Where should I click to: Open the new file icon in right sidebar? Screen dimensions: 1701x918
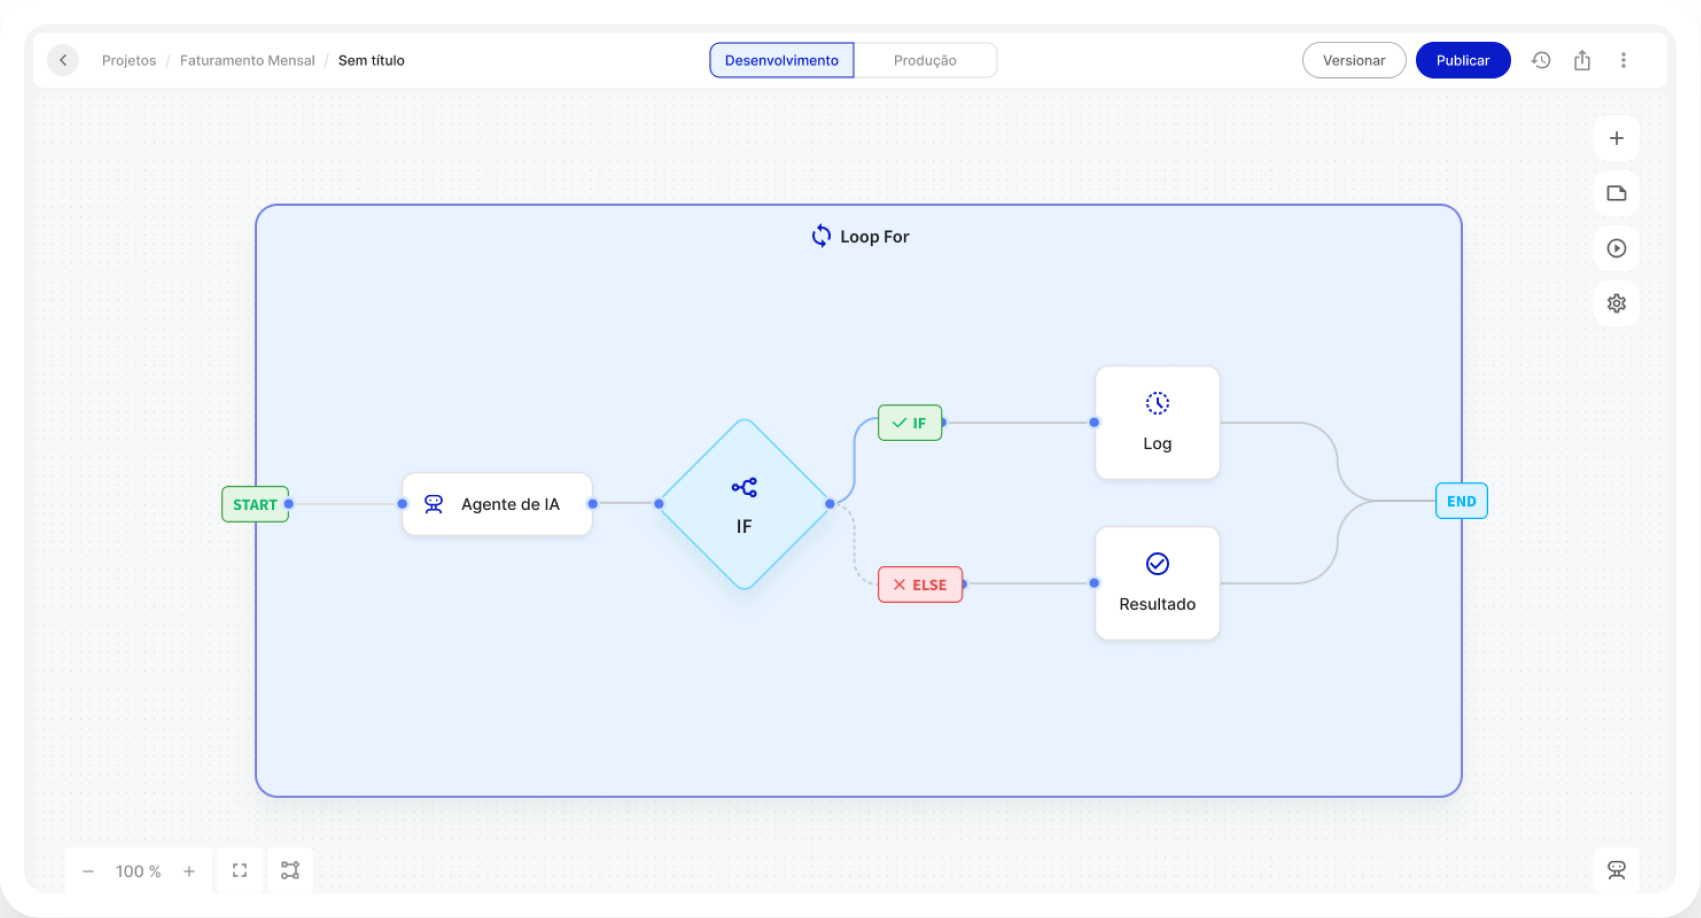(1616, 193)
